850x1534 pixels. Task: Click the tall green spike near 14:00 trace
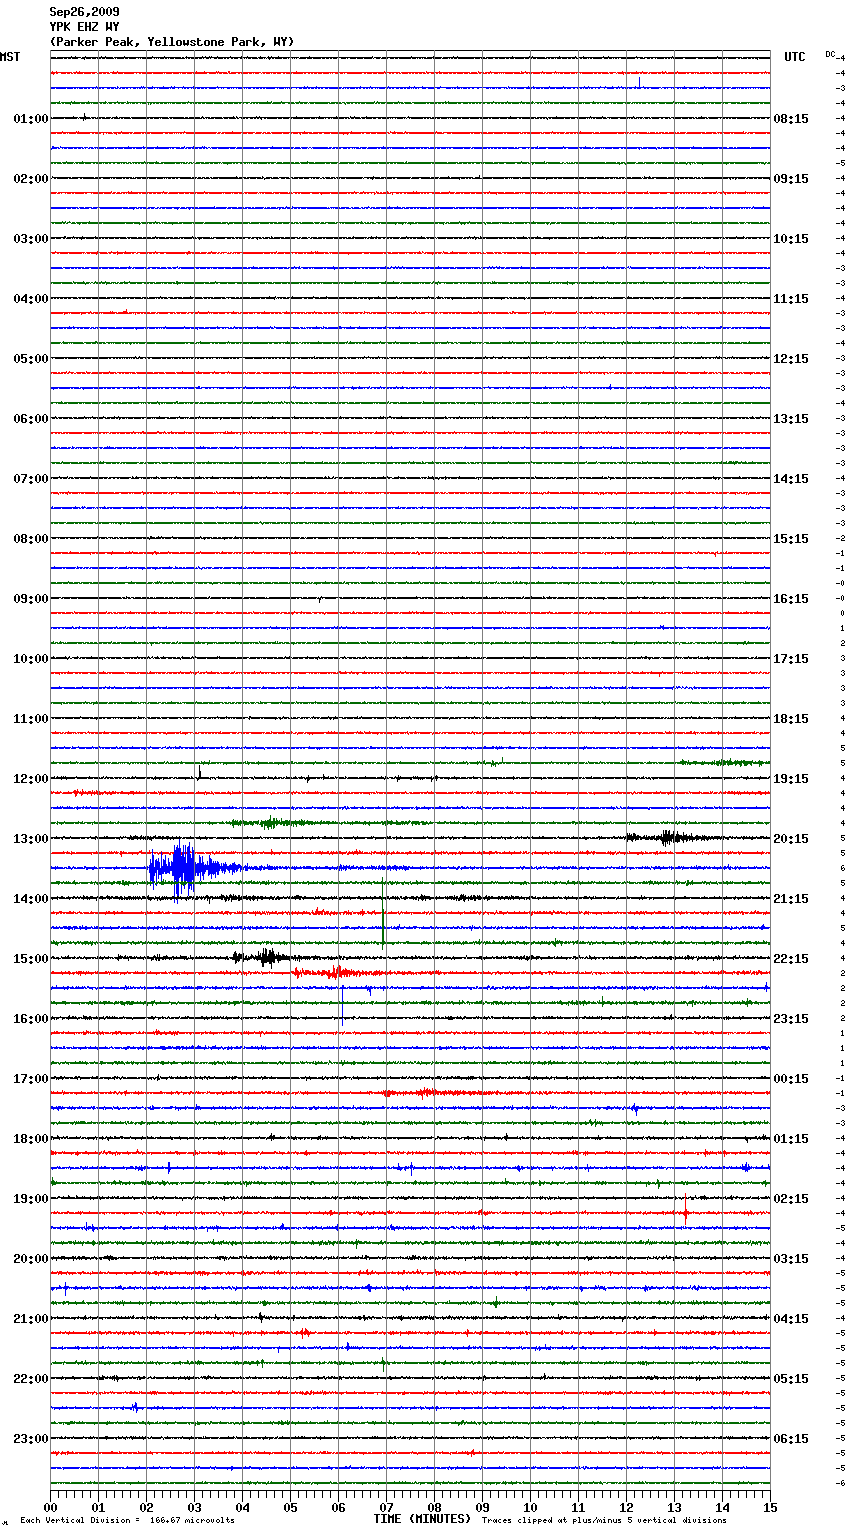(x=383, y=913)
